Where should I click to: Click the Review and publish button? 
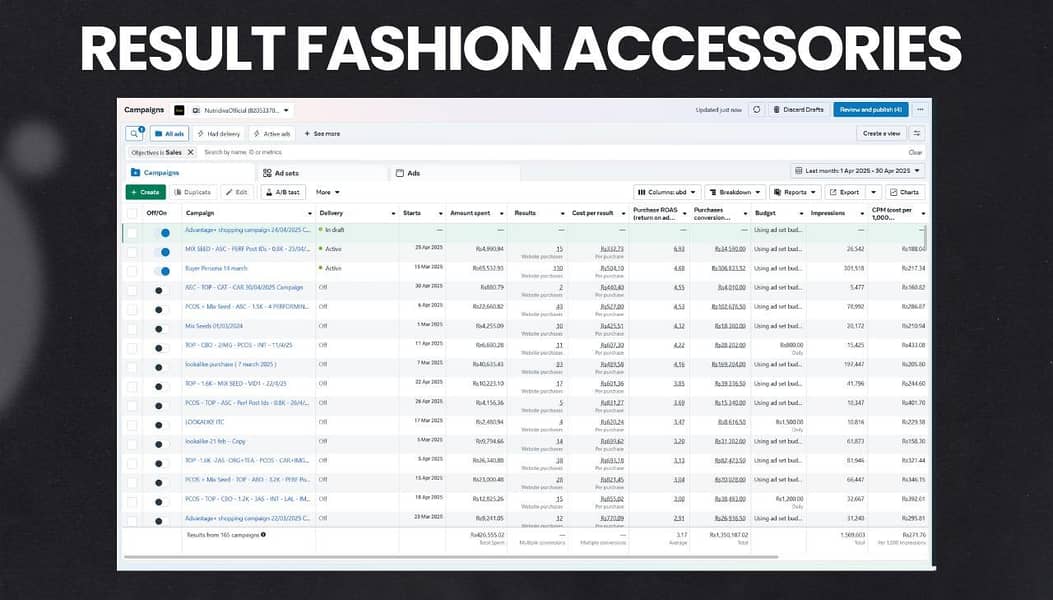tap(870, 110)
